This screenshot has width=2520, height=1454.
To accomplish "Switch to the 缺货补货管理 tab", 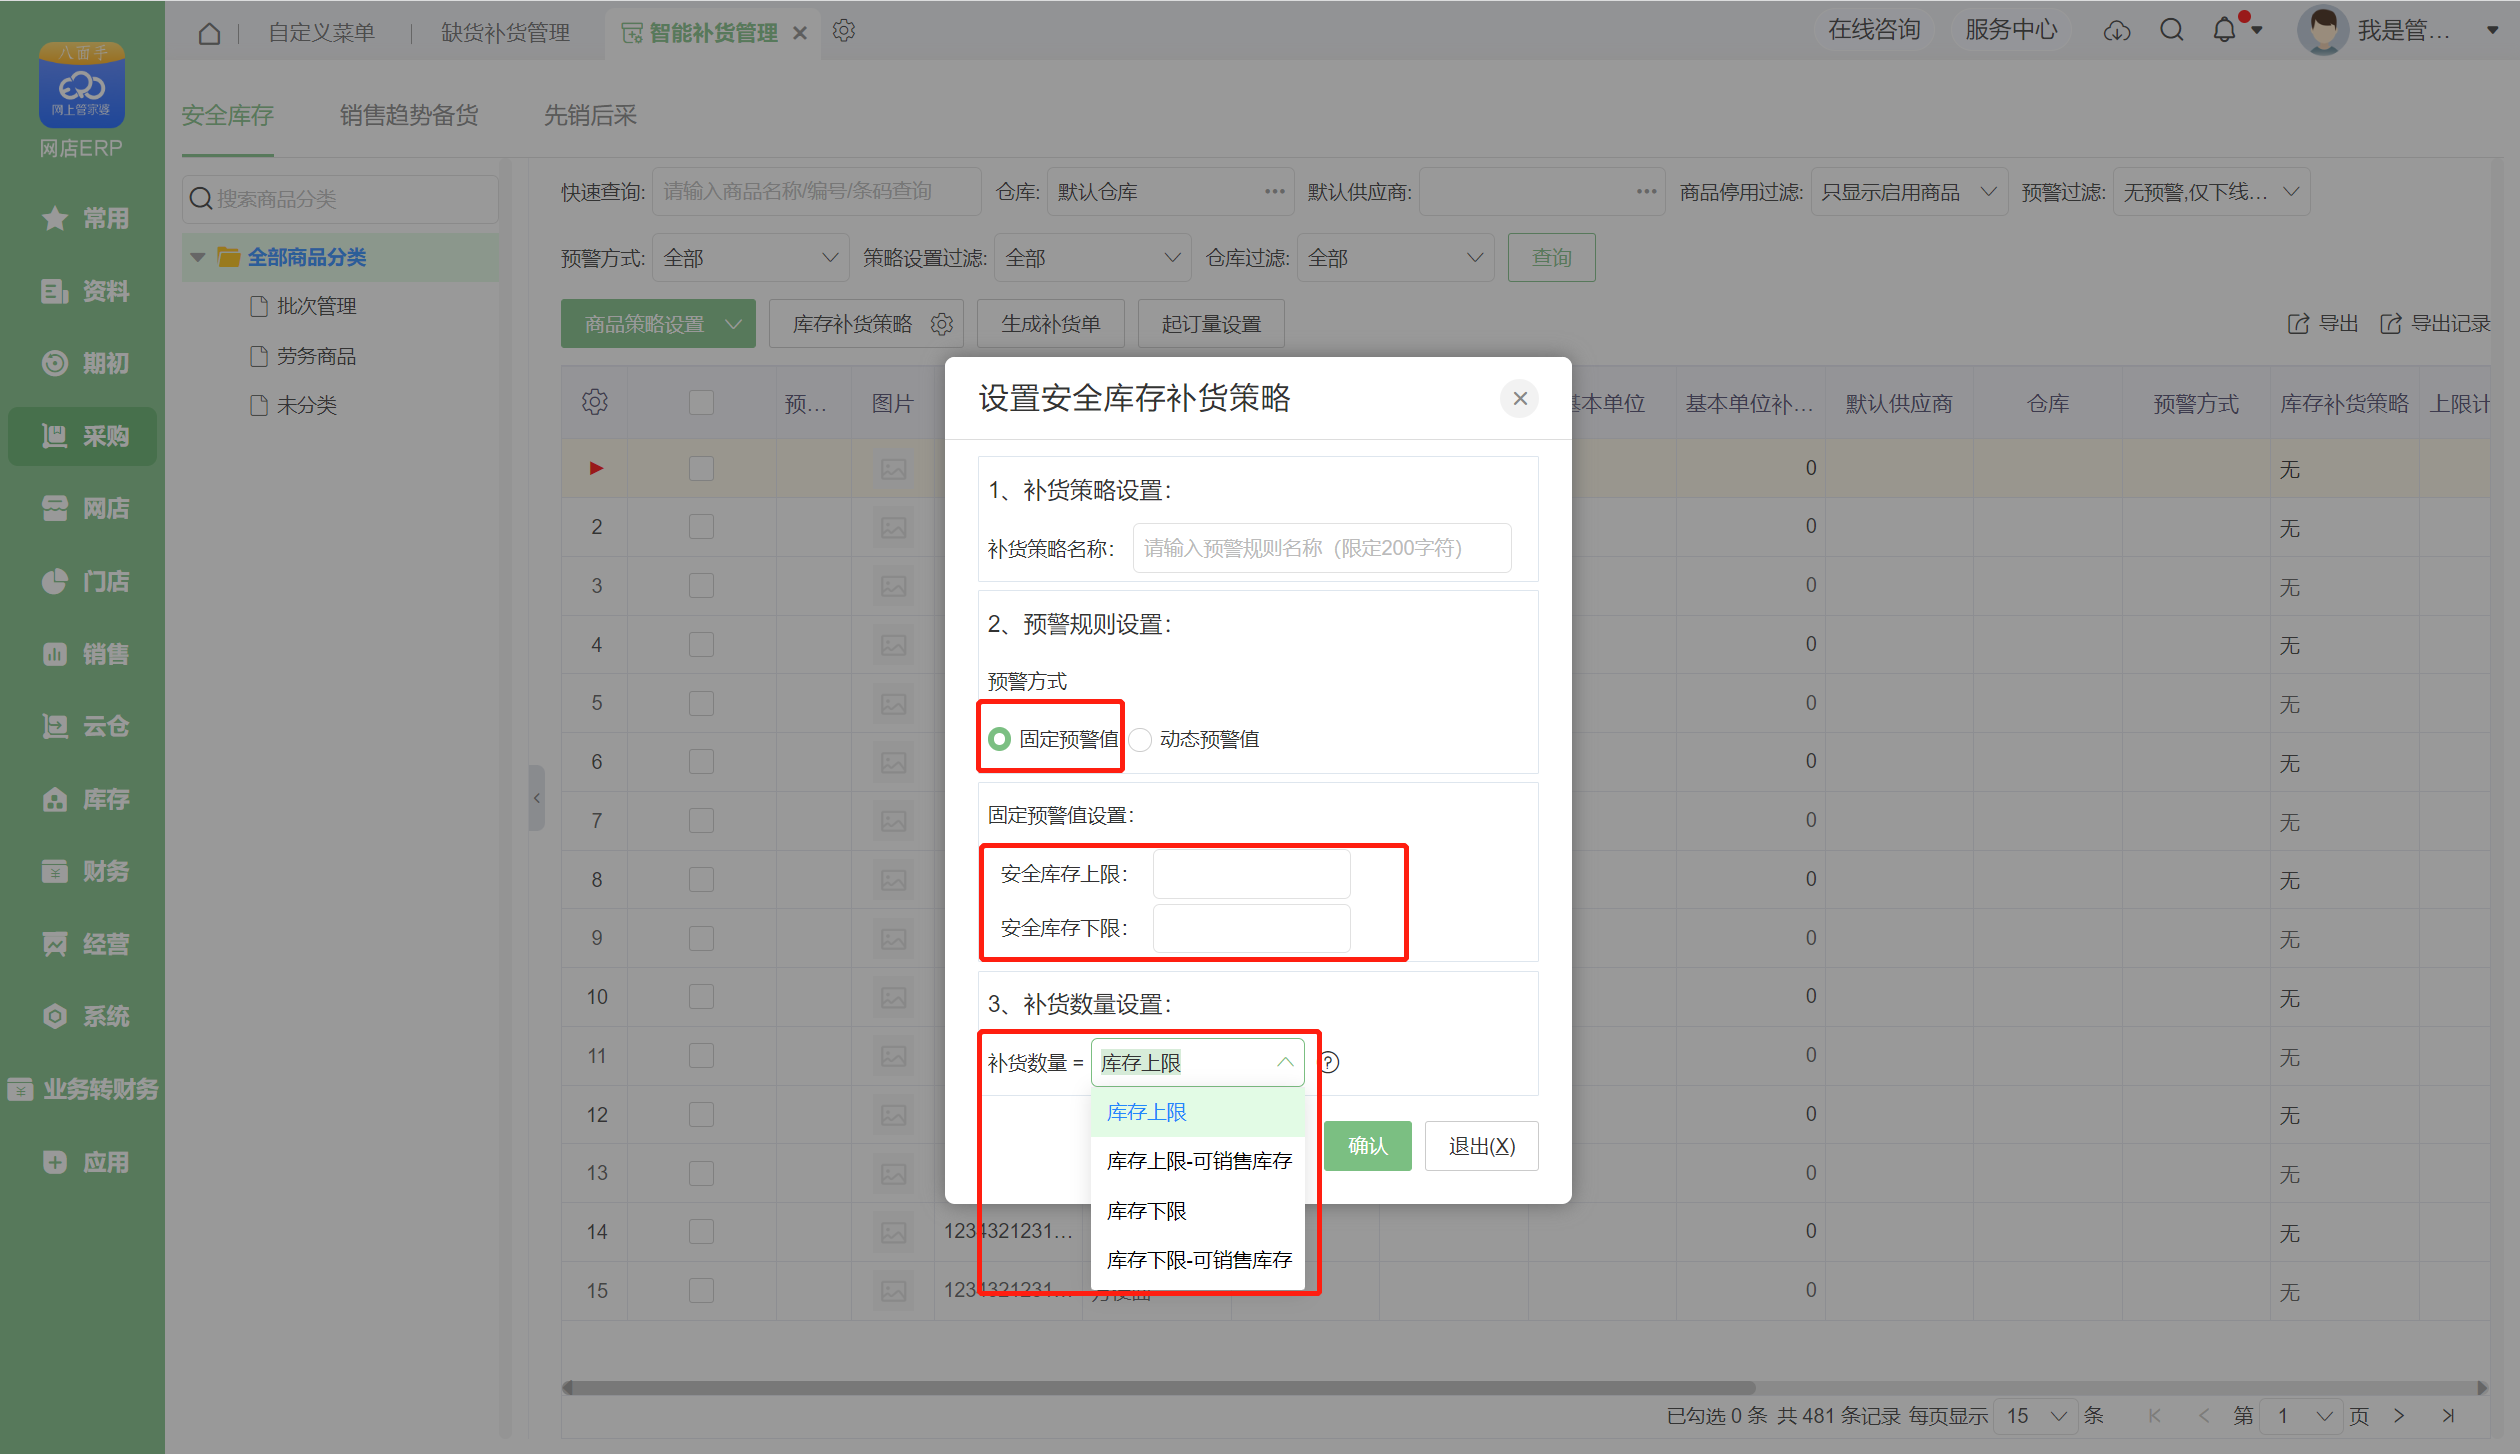I will (505, 33).
